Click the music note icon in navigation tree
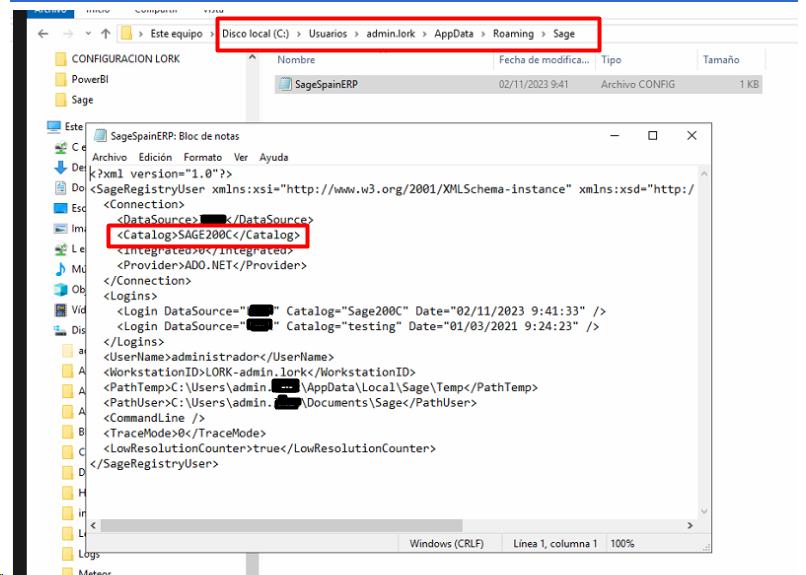Screen dimensions: 806x575 (61, 269)
